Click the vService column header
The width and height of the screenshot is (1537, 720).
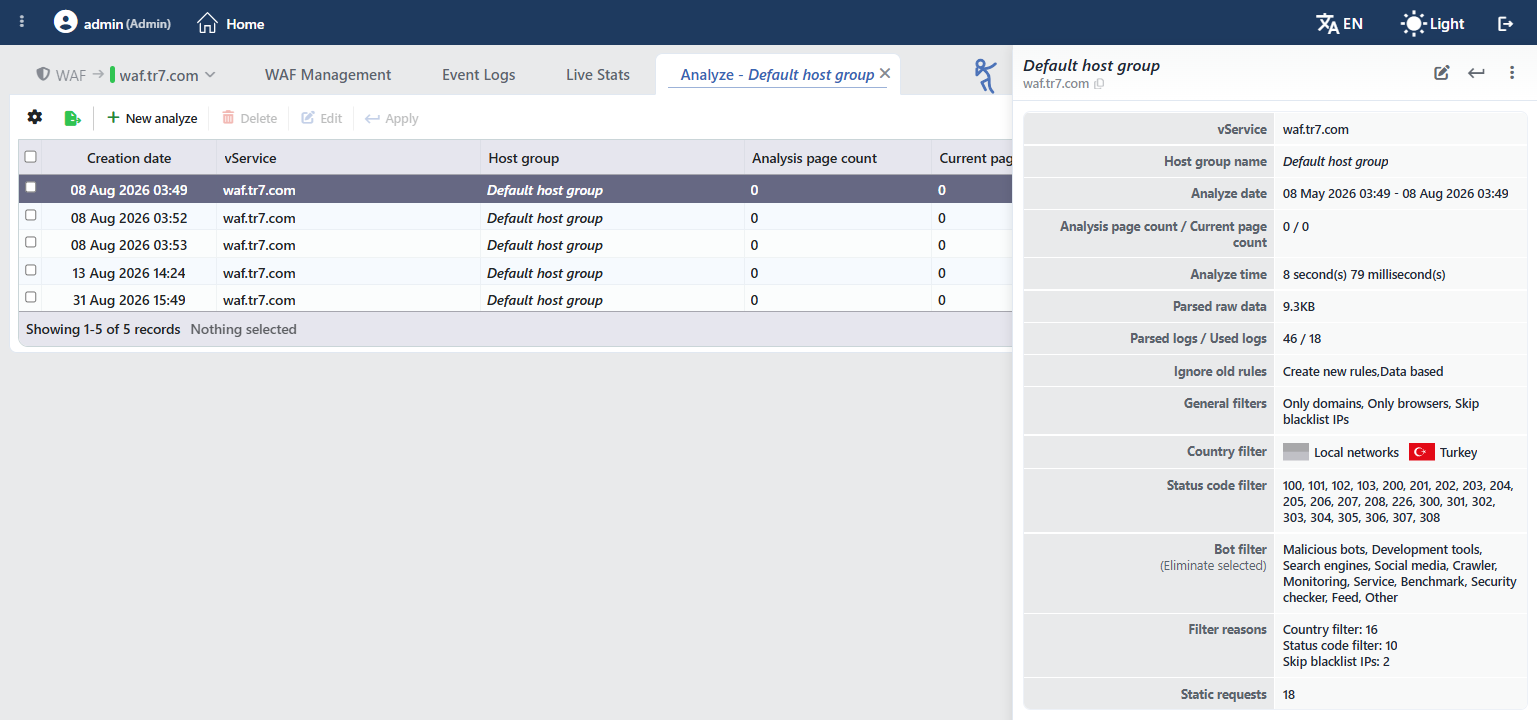(x=348, y=158)
